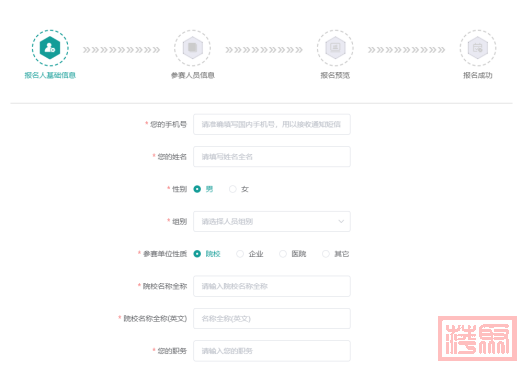Viewport: 523px width, 366px height.
Task: Click the 报名预览 step icon
Action: pyautogui.click(x=335, y=48)
